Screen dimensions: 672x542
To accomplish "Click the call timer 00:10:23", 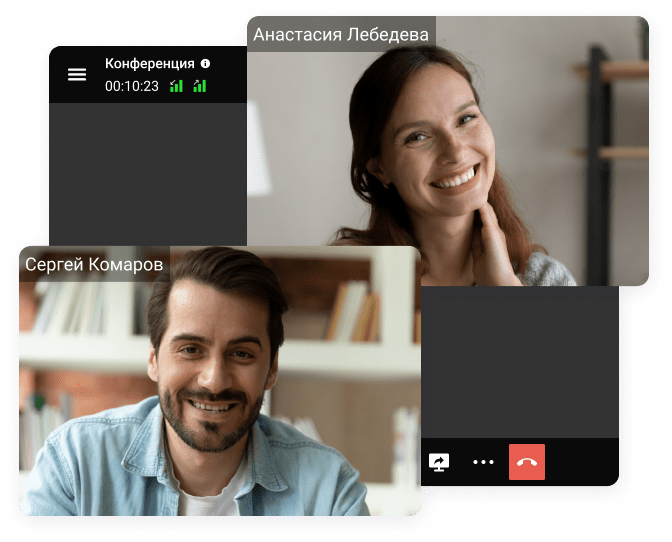I will tap(132, 86).
